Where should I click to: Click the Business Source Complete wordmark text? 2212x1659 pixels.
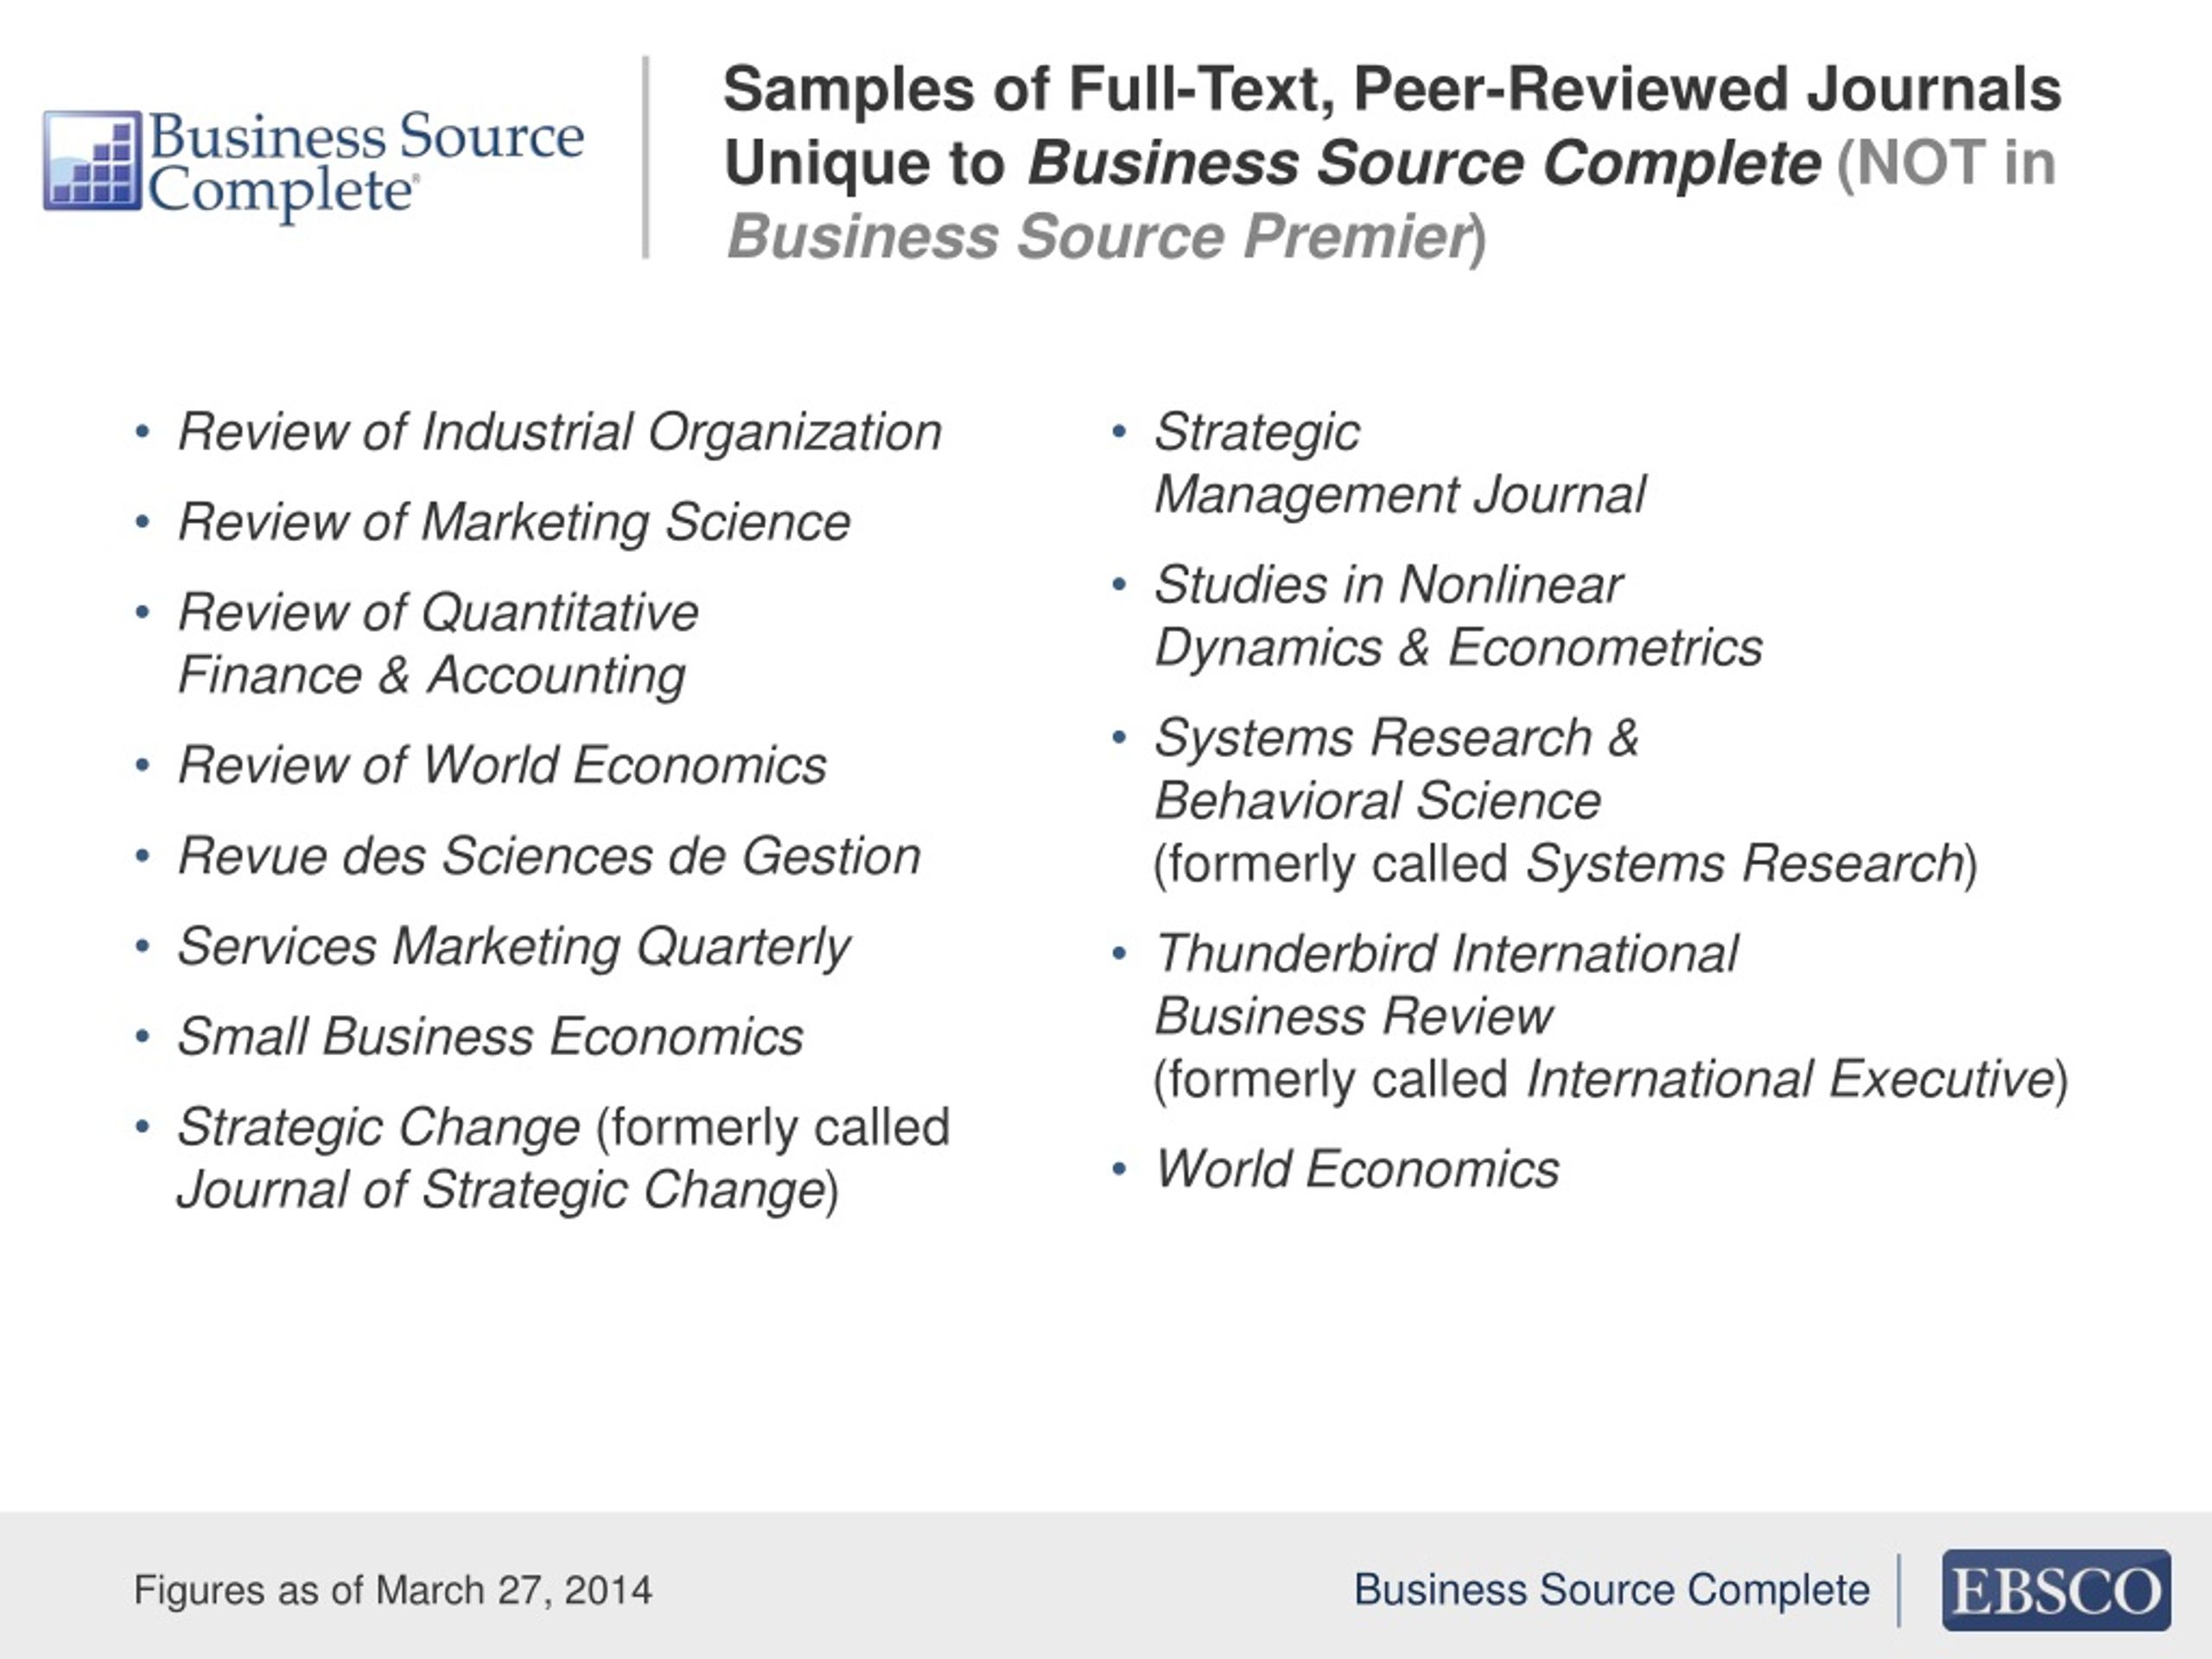pos(365,162)
